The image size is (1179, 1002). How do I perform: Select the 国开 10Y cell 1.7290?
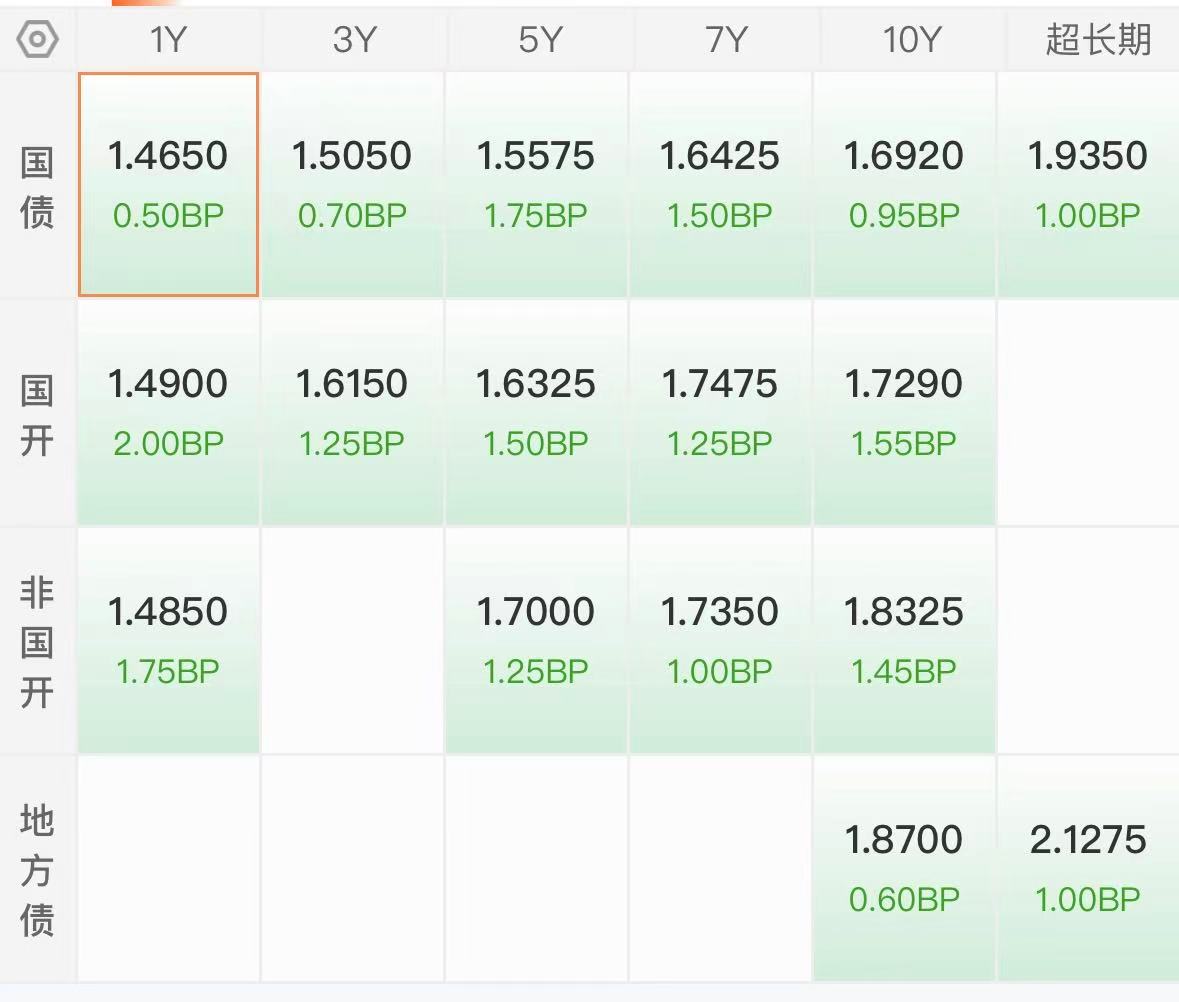pos(904,412)
